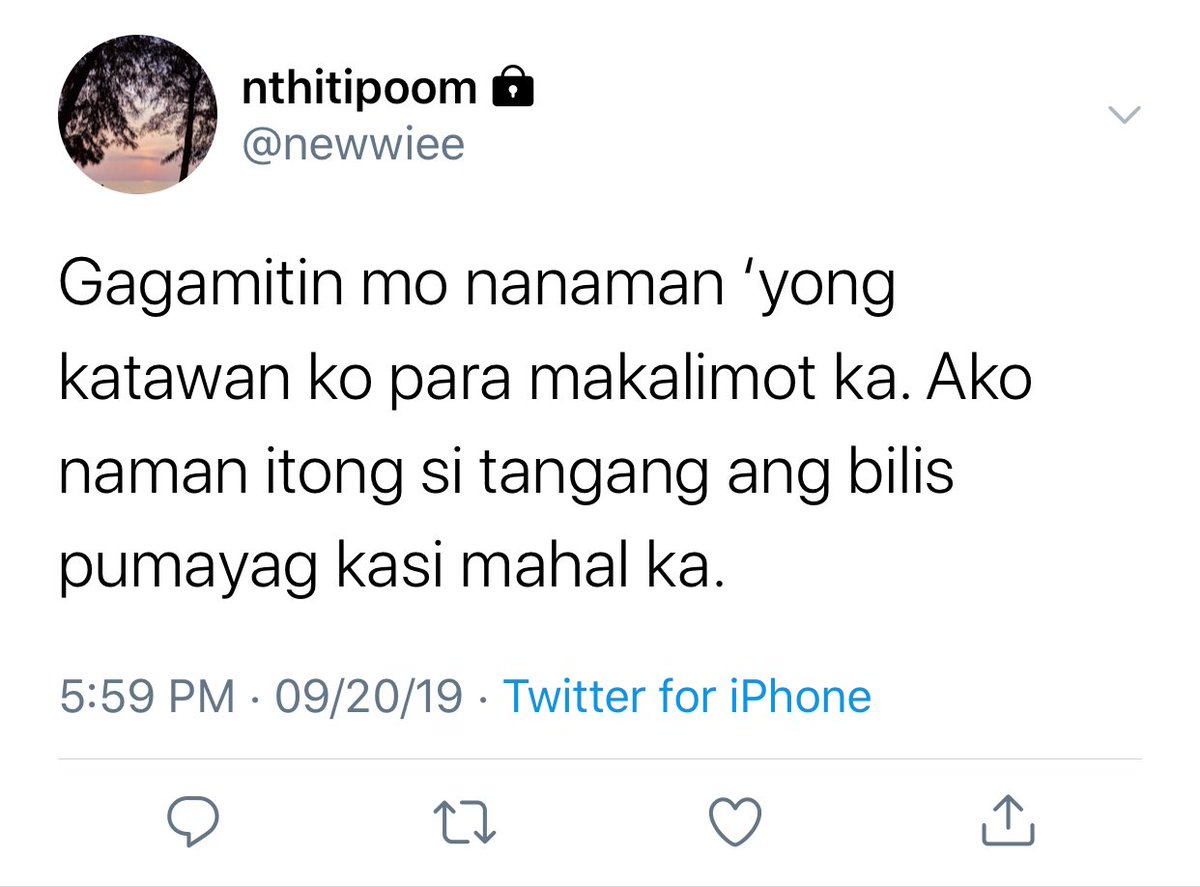
Task: Open the share tweet icon
Action: [x=1007, y=819]
